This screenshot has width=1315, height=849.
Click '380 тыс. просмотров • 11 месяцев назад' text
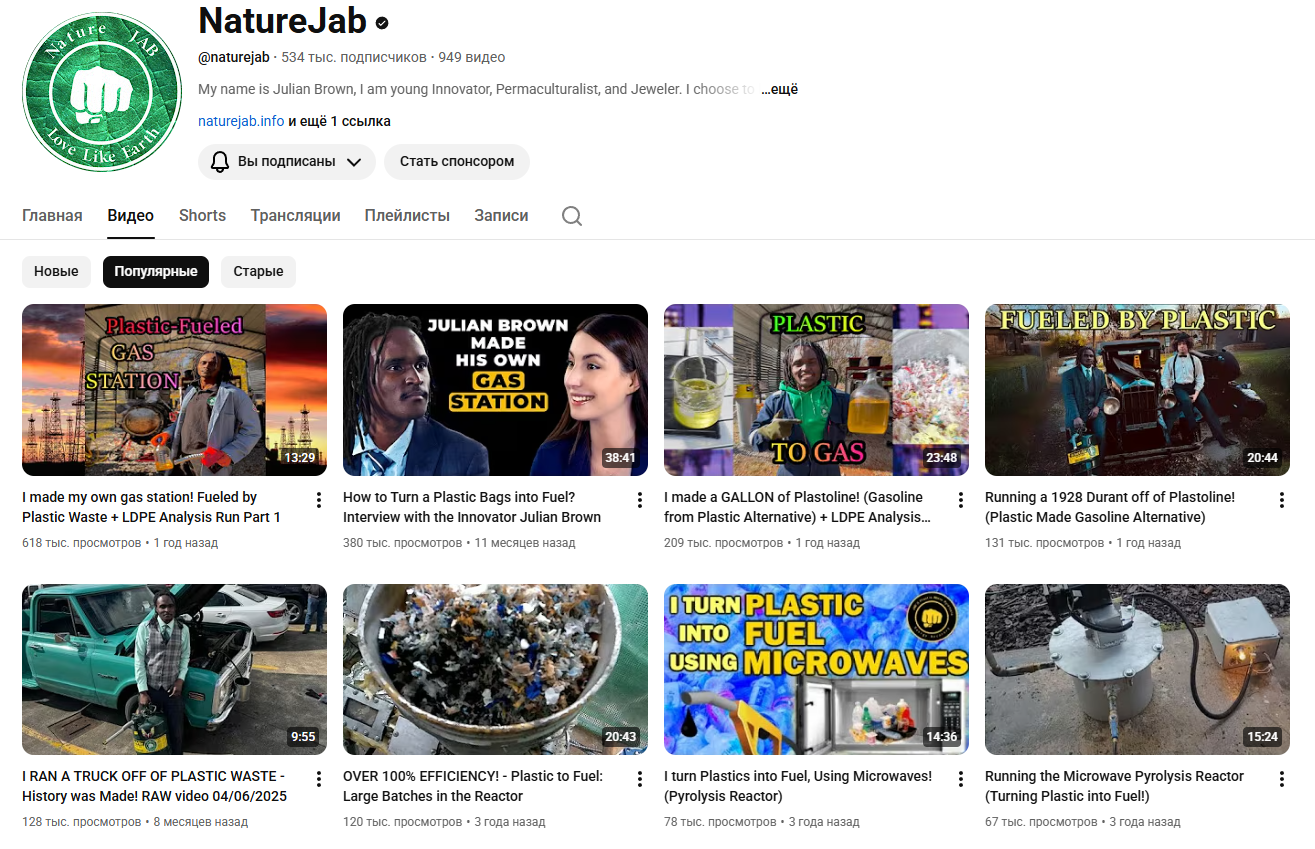pyautogui.click(x=459, y=543)
